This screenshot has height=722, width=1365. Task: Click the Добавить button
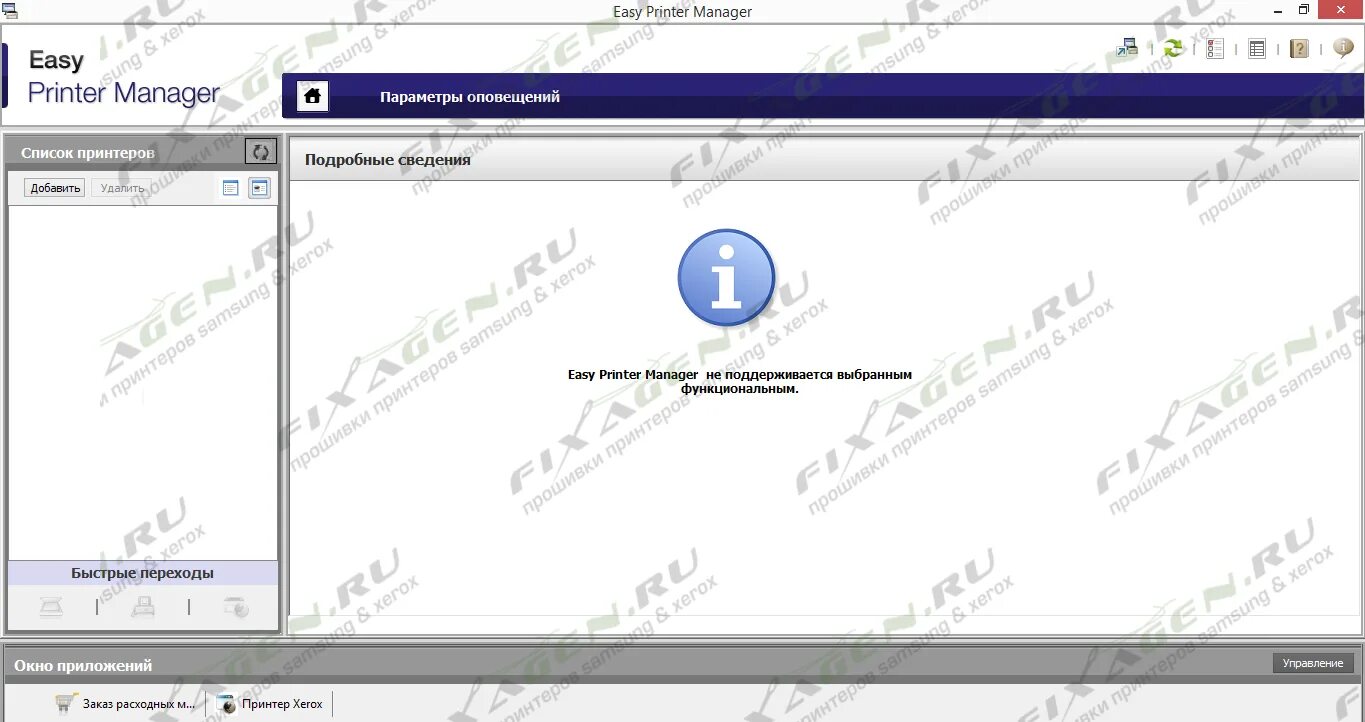pyautogui.click(x=55, y=188)
